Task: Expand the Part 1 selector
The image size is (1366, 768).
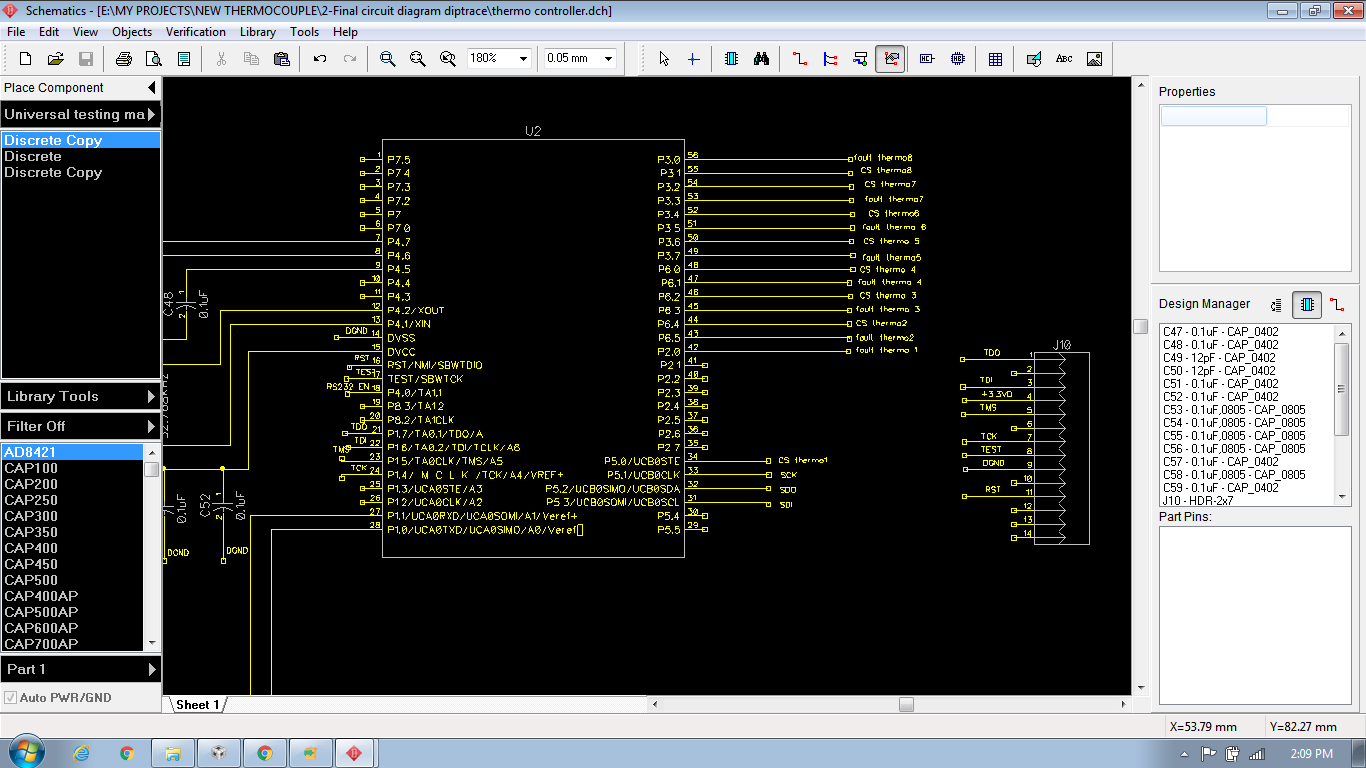Action: [81, 669]
